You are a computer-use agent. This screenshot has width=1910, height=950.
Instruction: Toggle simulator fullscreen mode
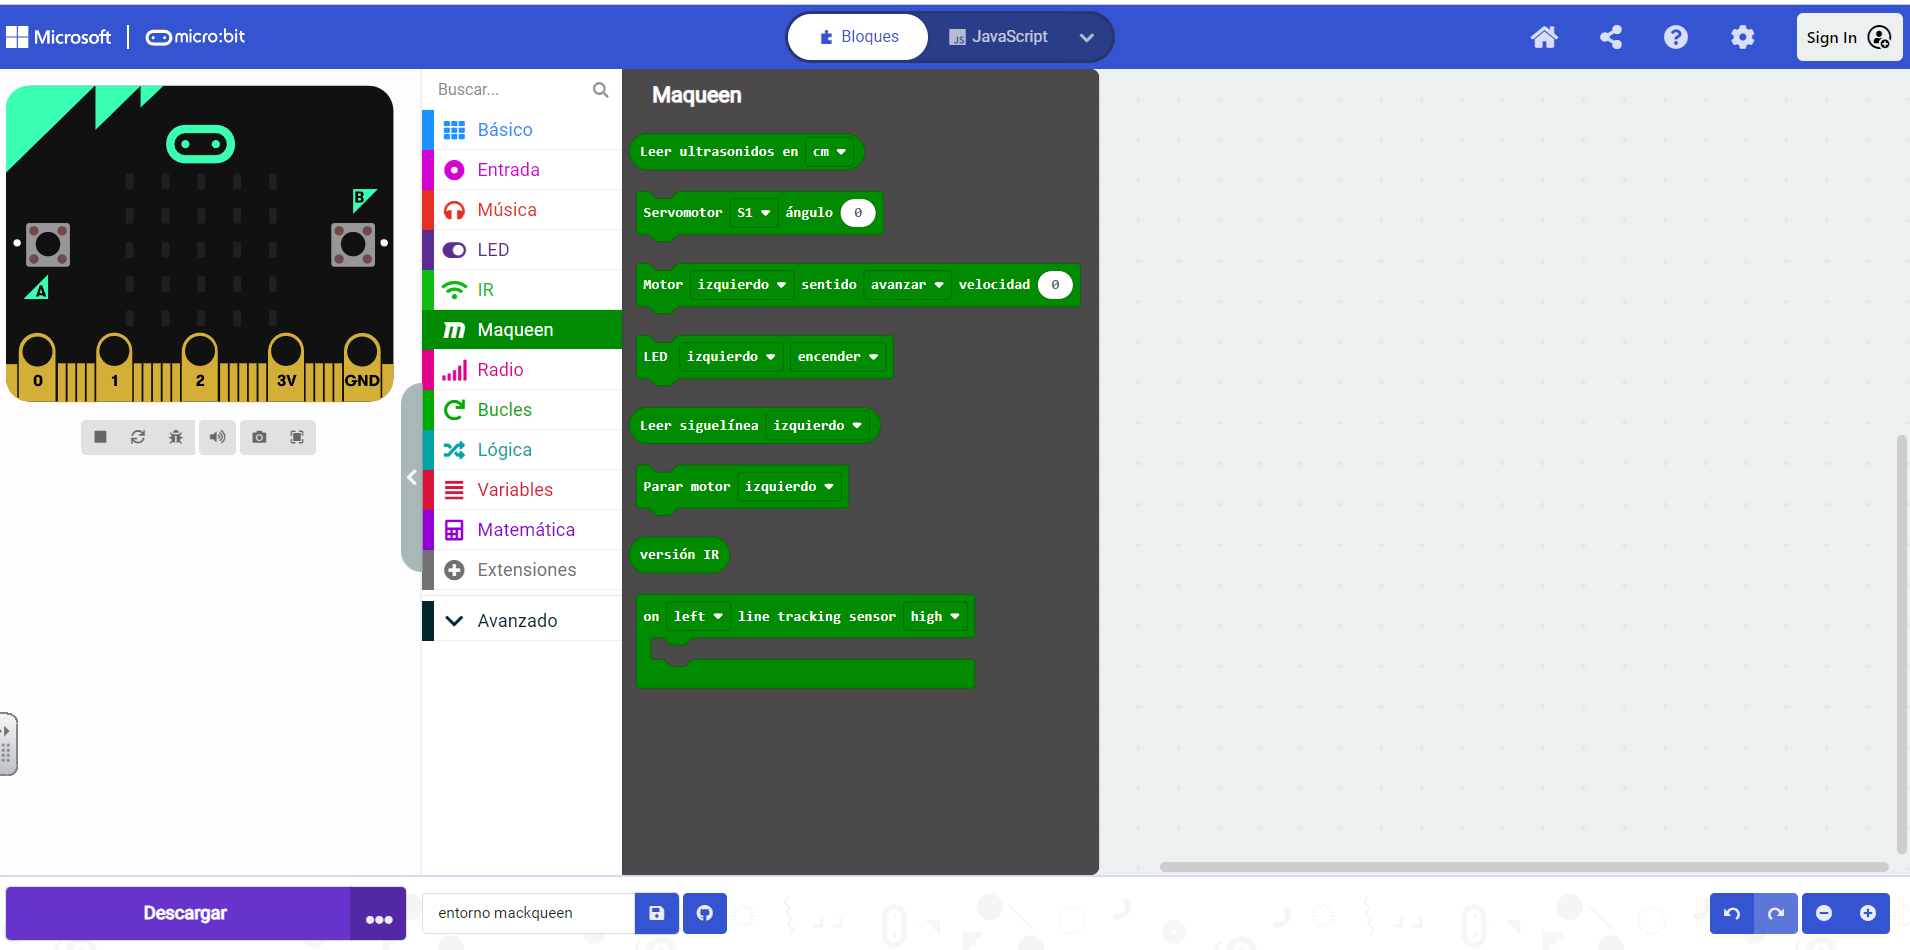(297, 437)
